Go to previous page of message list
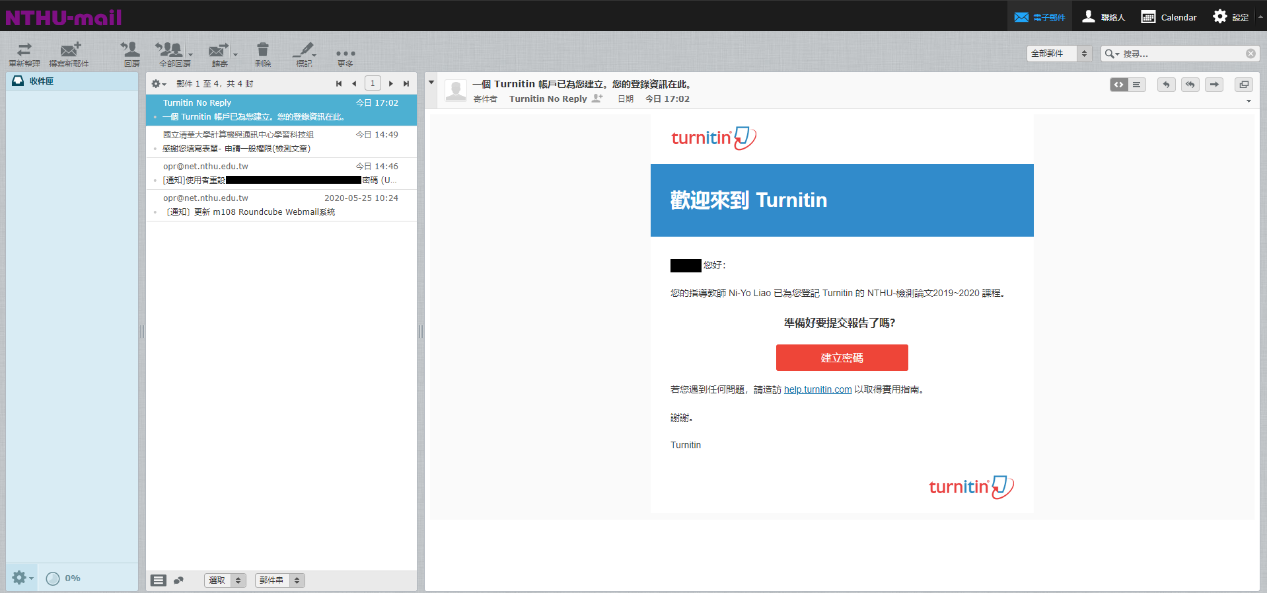Screen dimensions: 1267x593 pyautogui.click(x=354, y=84)
